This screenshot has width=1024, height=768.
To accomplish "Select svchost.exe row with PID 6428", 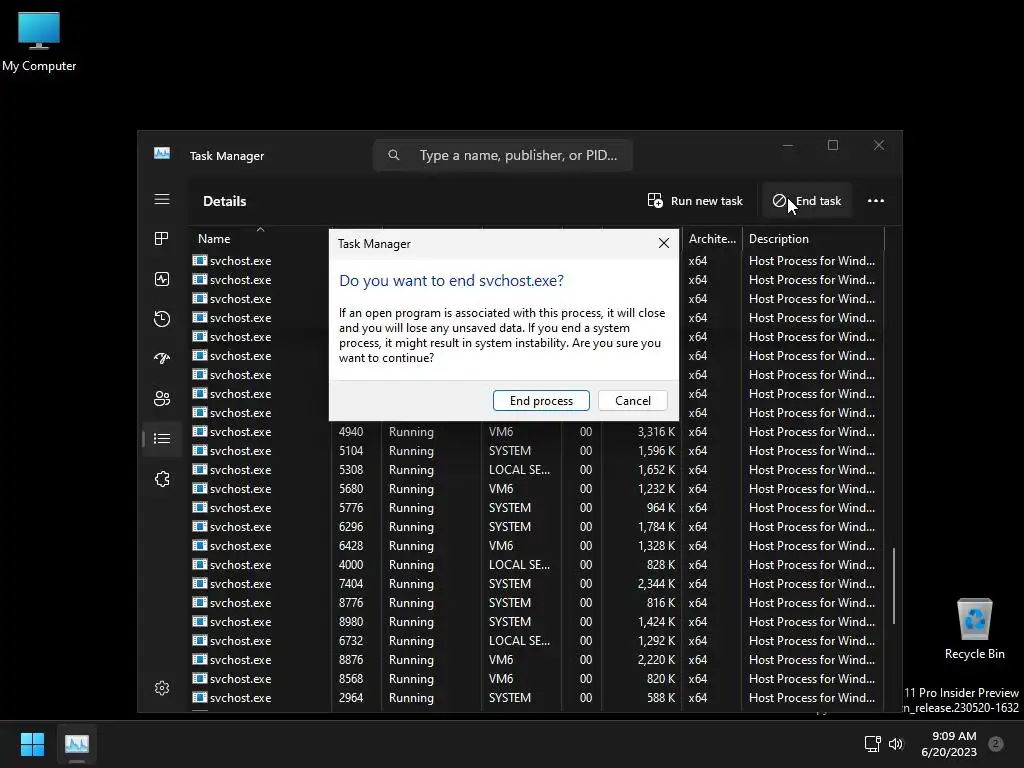I will (537, 545).
